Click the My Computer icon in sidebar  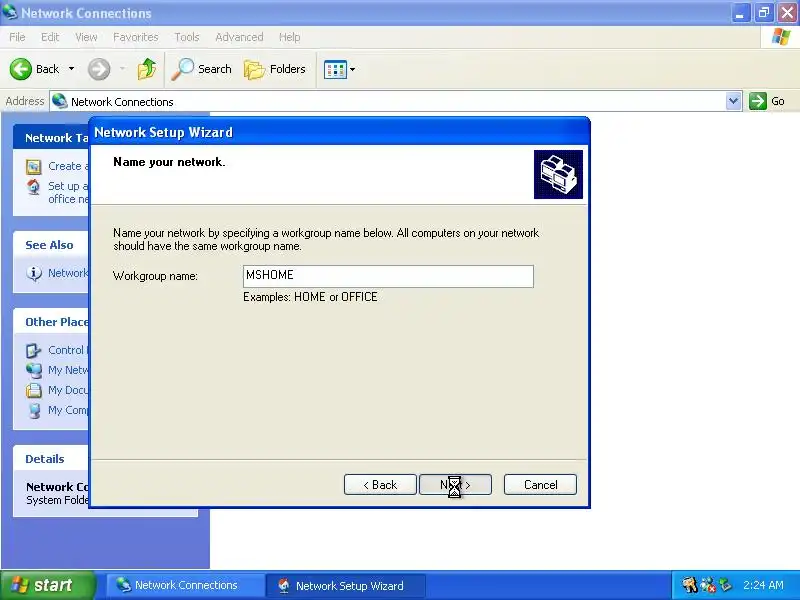[x=34, y=411]
